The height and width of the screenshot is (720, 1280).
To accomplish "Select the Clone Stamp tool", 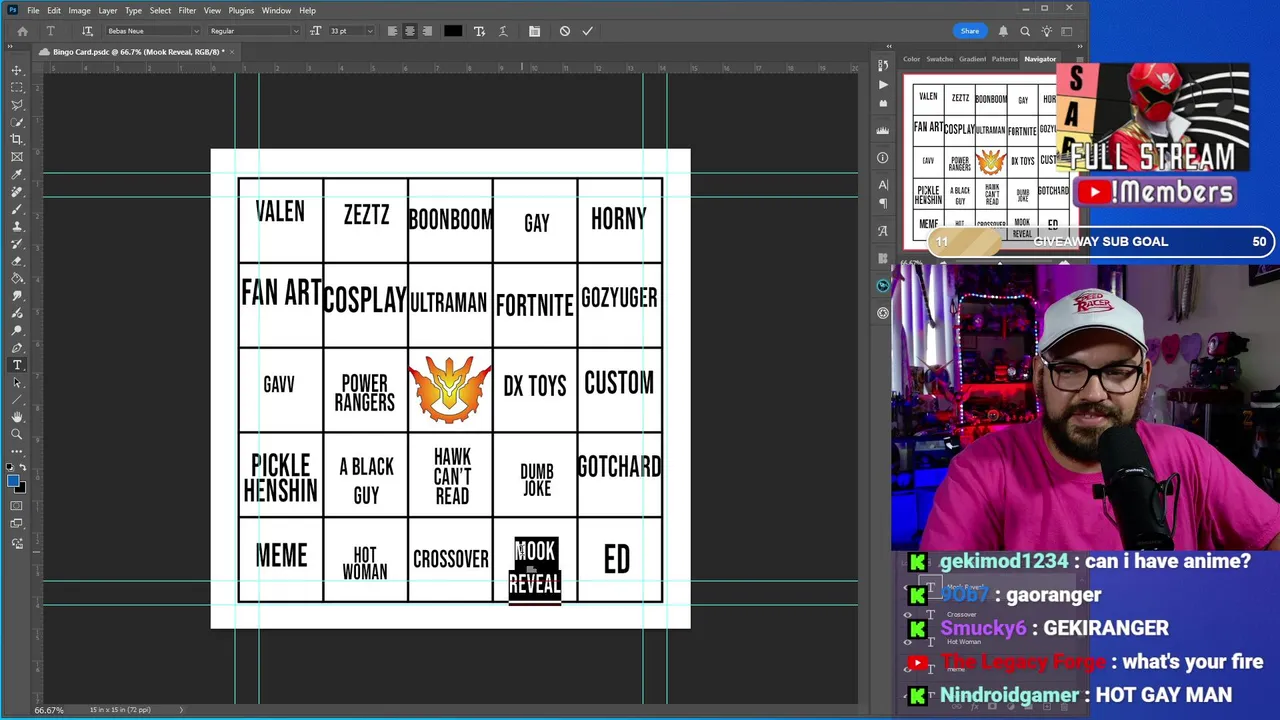I will click(x=17, y=226).
